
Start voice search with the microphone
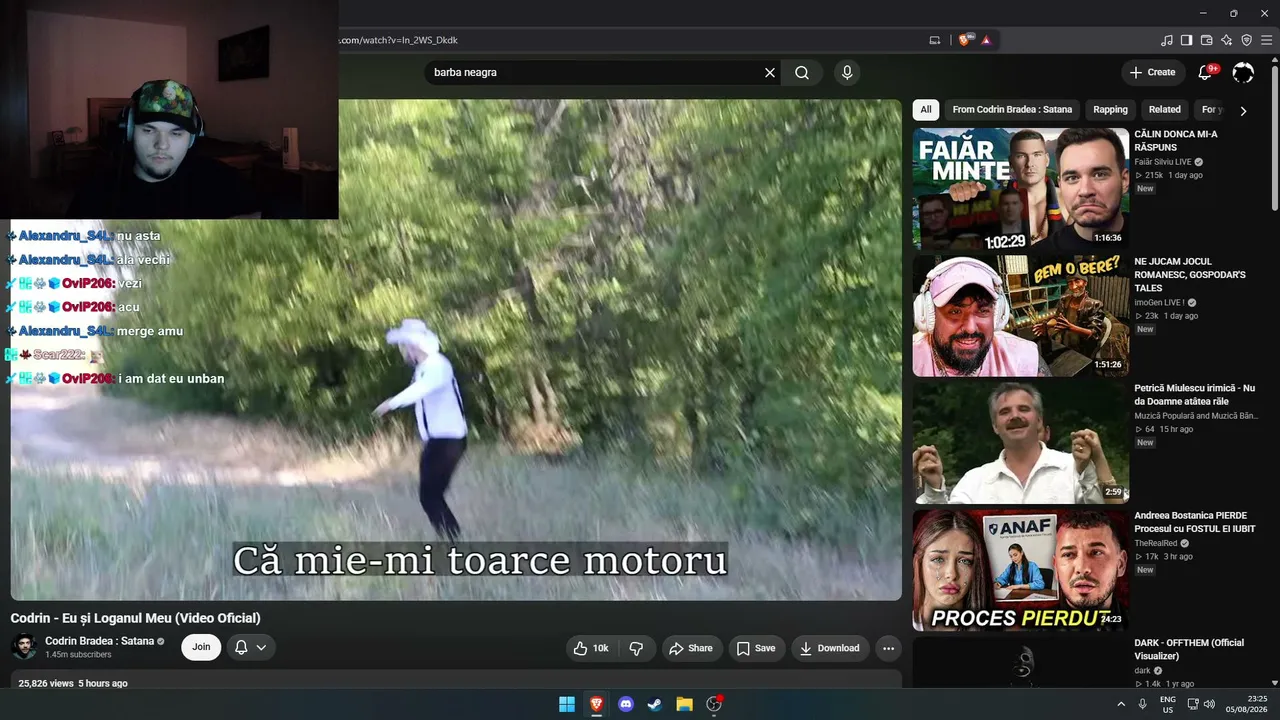point(847,73)
